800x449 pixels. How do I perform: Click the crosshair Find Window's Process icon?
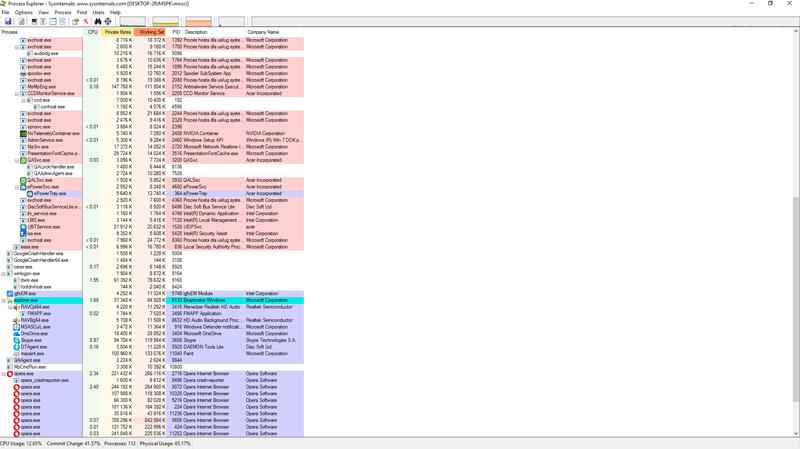coord(108,21)
